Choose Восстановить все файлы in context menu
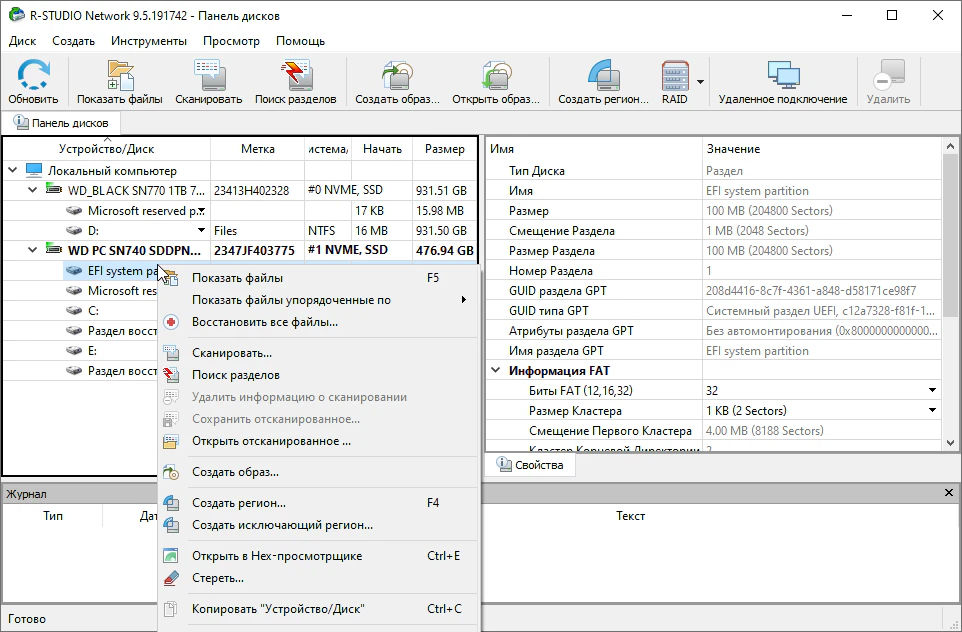Image resolution: width=962 pixels, height=632 pixels. 264,322
